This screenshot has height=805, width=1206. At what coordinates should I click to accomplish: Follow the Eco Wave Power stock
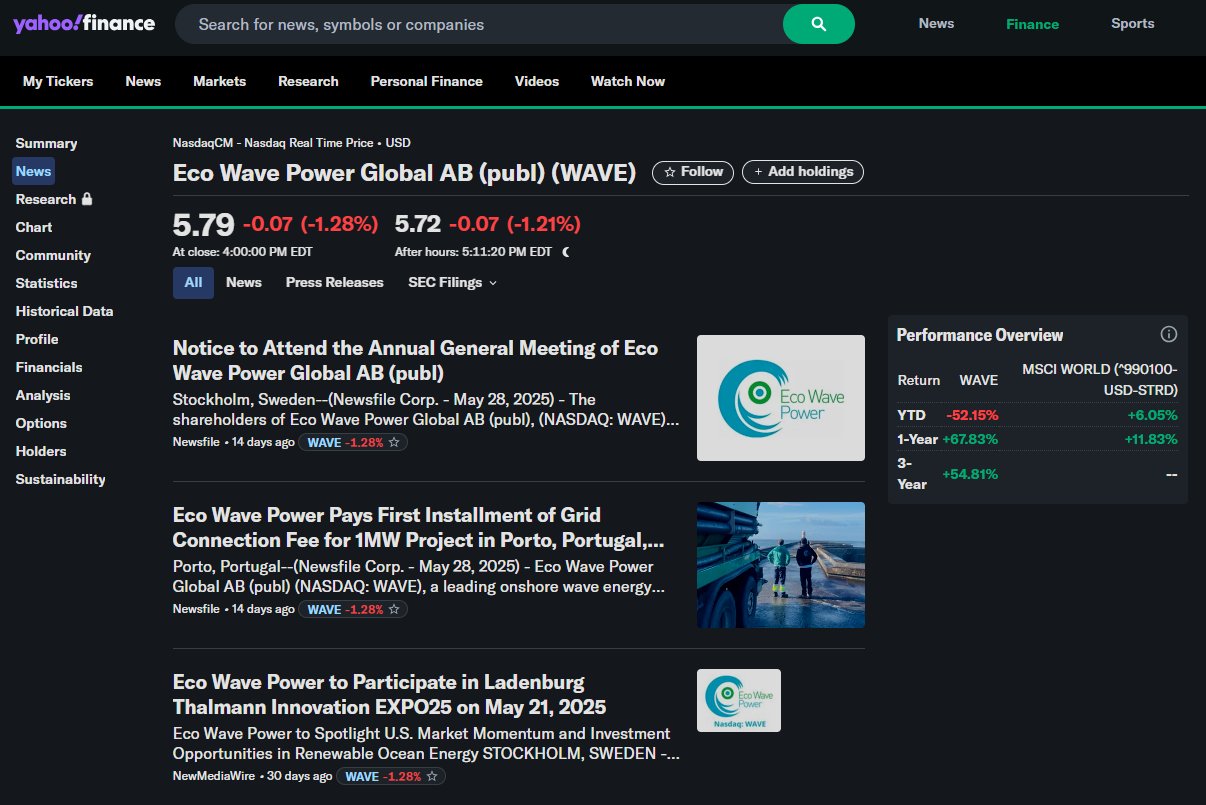693,172
